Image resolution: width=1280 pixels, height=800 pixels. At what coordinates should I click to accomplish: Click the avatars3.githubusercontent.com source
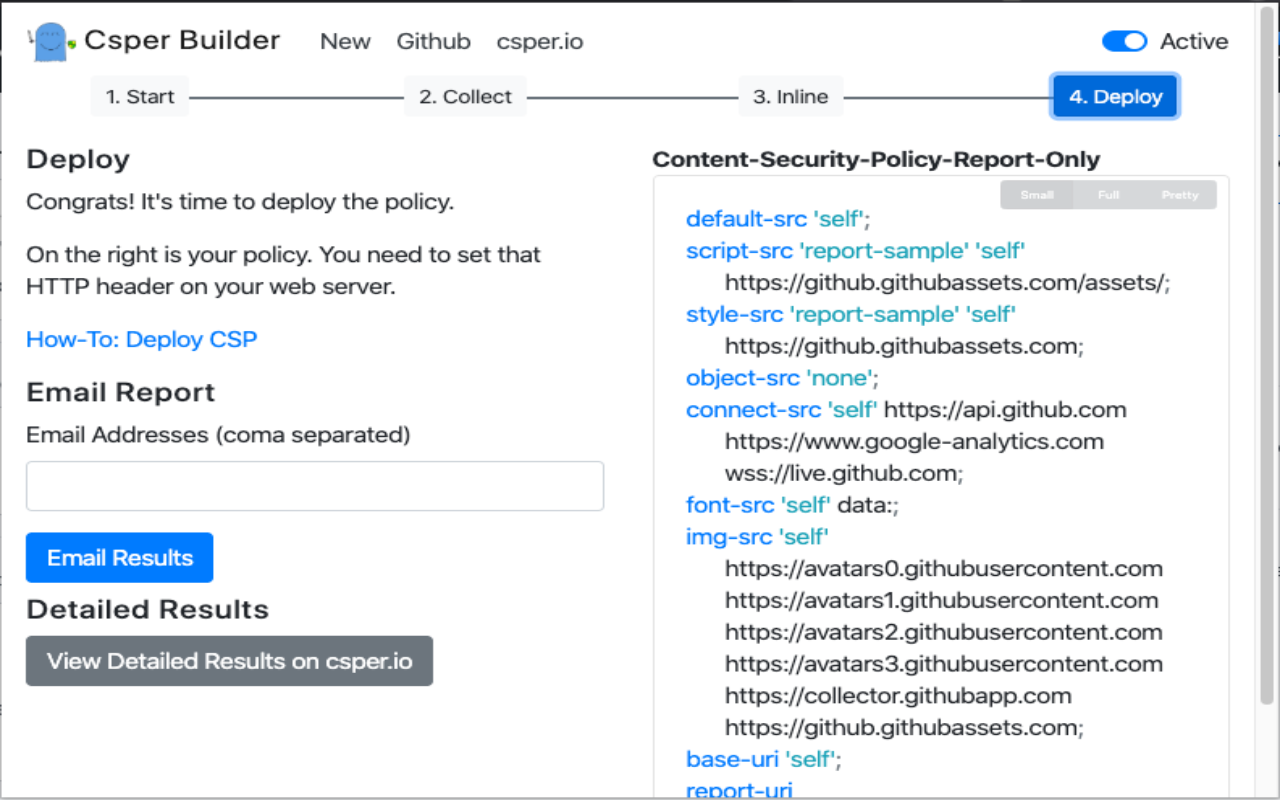pos(944,664)
